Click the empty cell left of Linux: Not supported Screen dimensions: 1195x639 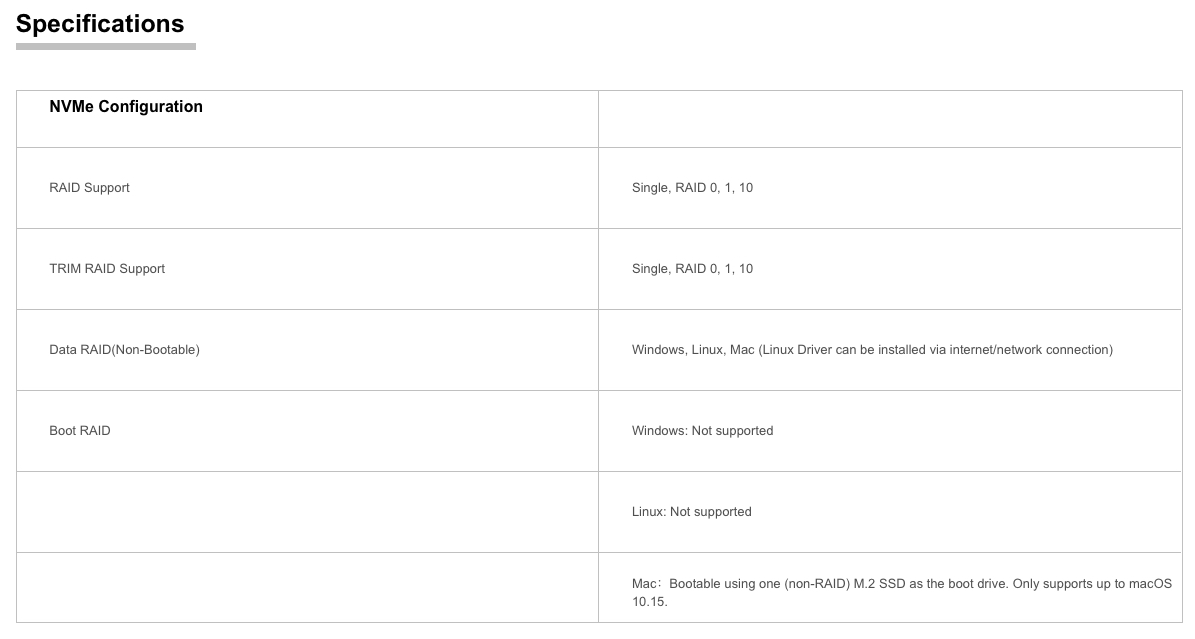point(307,512)
